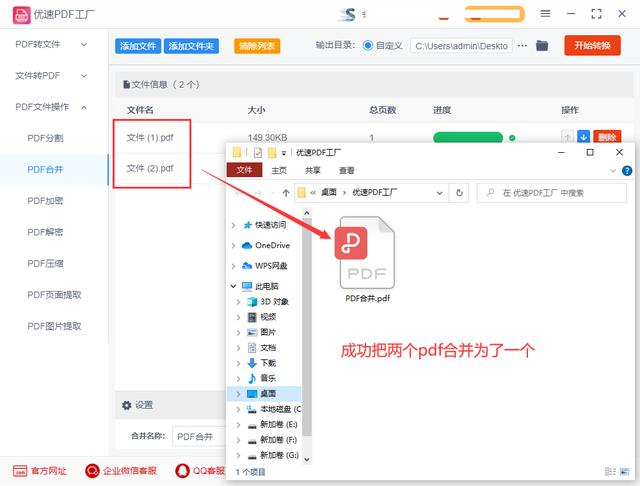Open the 主页 ribbon tab

[279, 171]
